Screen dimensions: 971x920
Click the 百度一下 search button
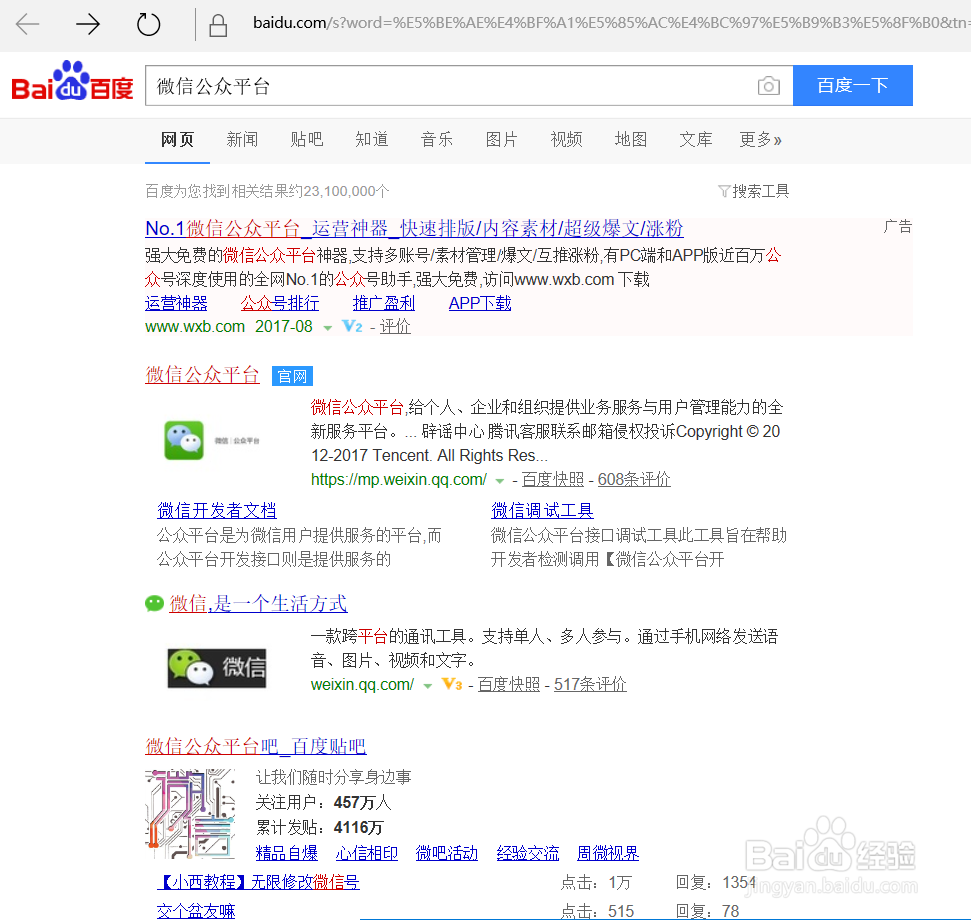tap(853, 85)
